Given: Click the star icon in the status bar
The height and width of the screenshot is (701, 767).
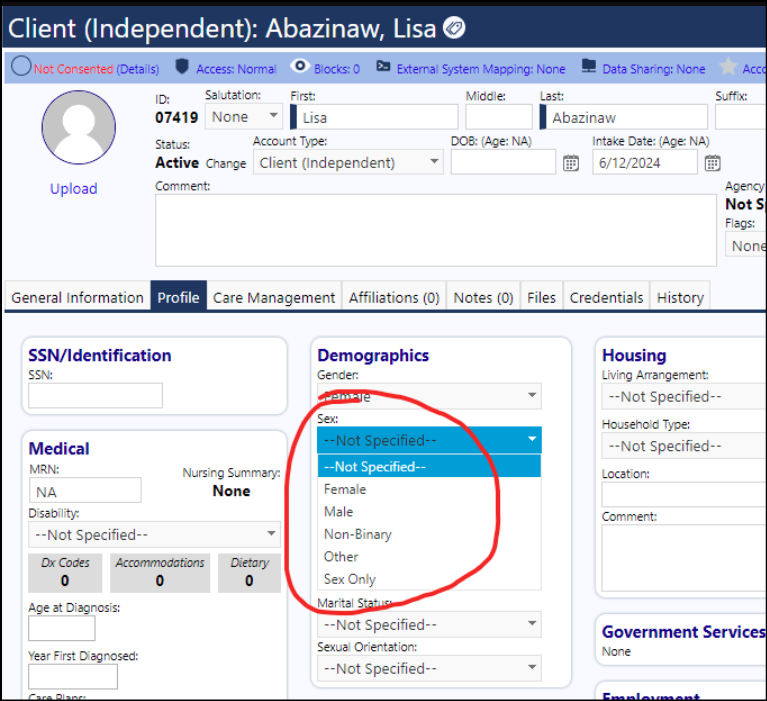Looking at the screenshot, I should click(x=727, y=66).
